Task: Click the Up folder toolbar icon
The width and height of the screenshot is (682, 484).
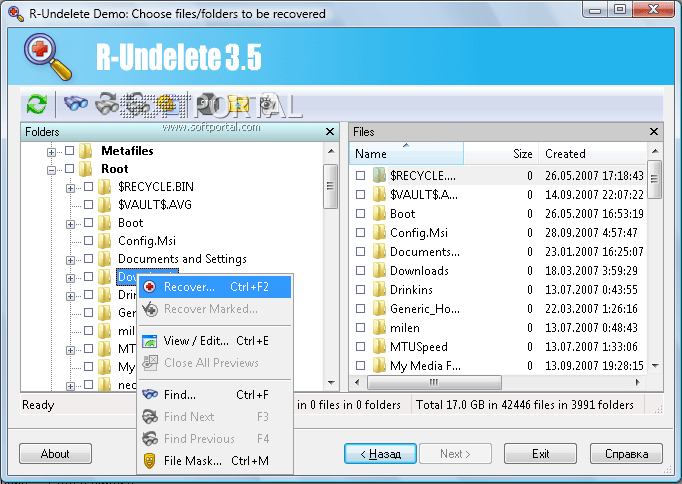Action: (x=237, y=104)
